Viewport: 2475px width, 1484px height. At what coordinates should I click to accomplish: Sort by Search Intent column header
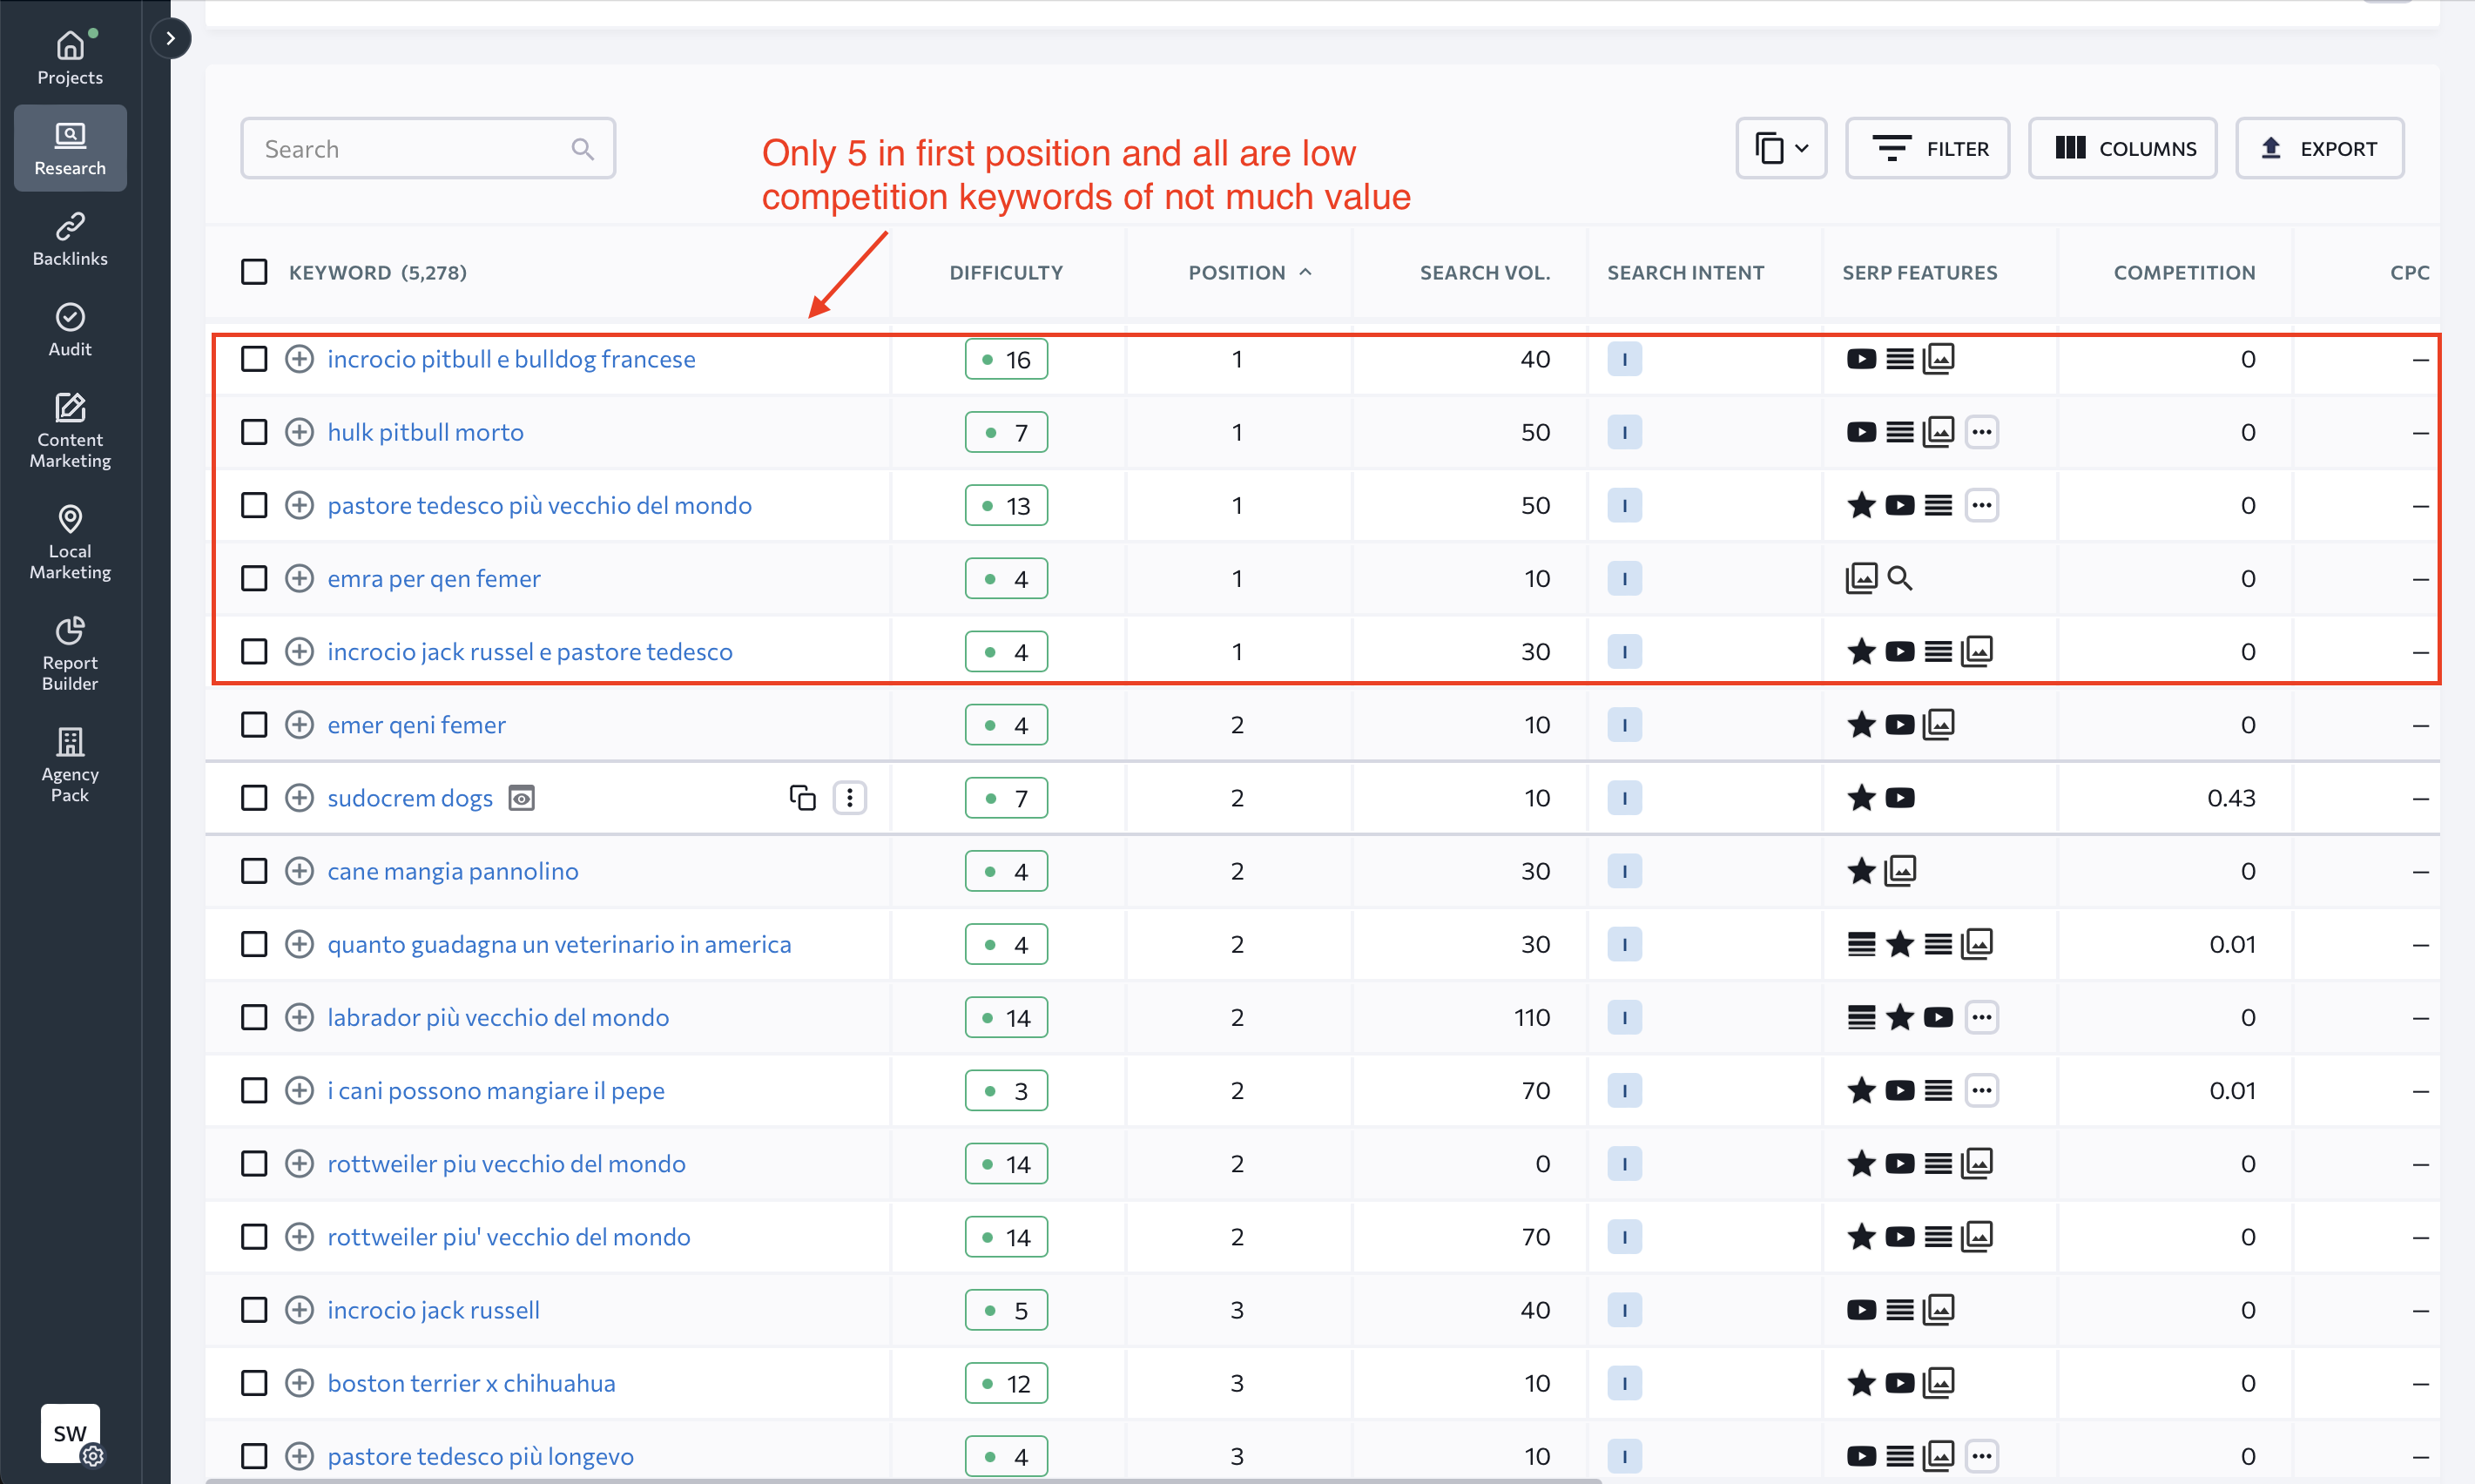(1686, 272)
